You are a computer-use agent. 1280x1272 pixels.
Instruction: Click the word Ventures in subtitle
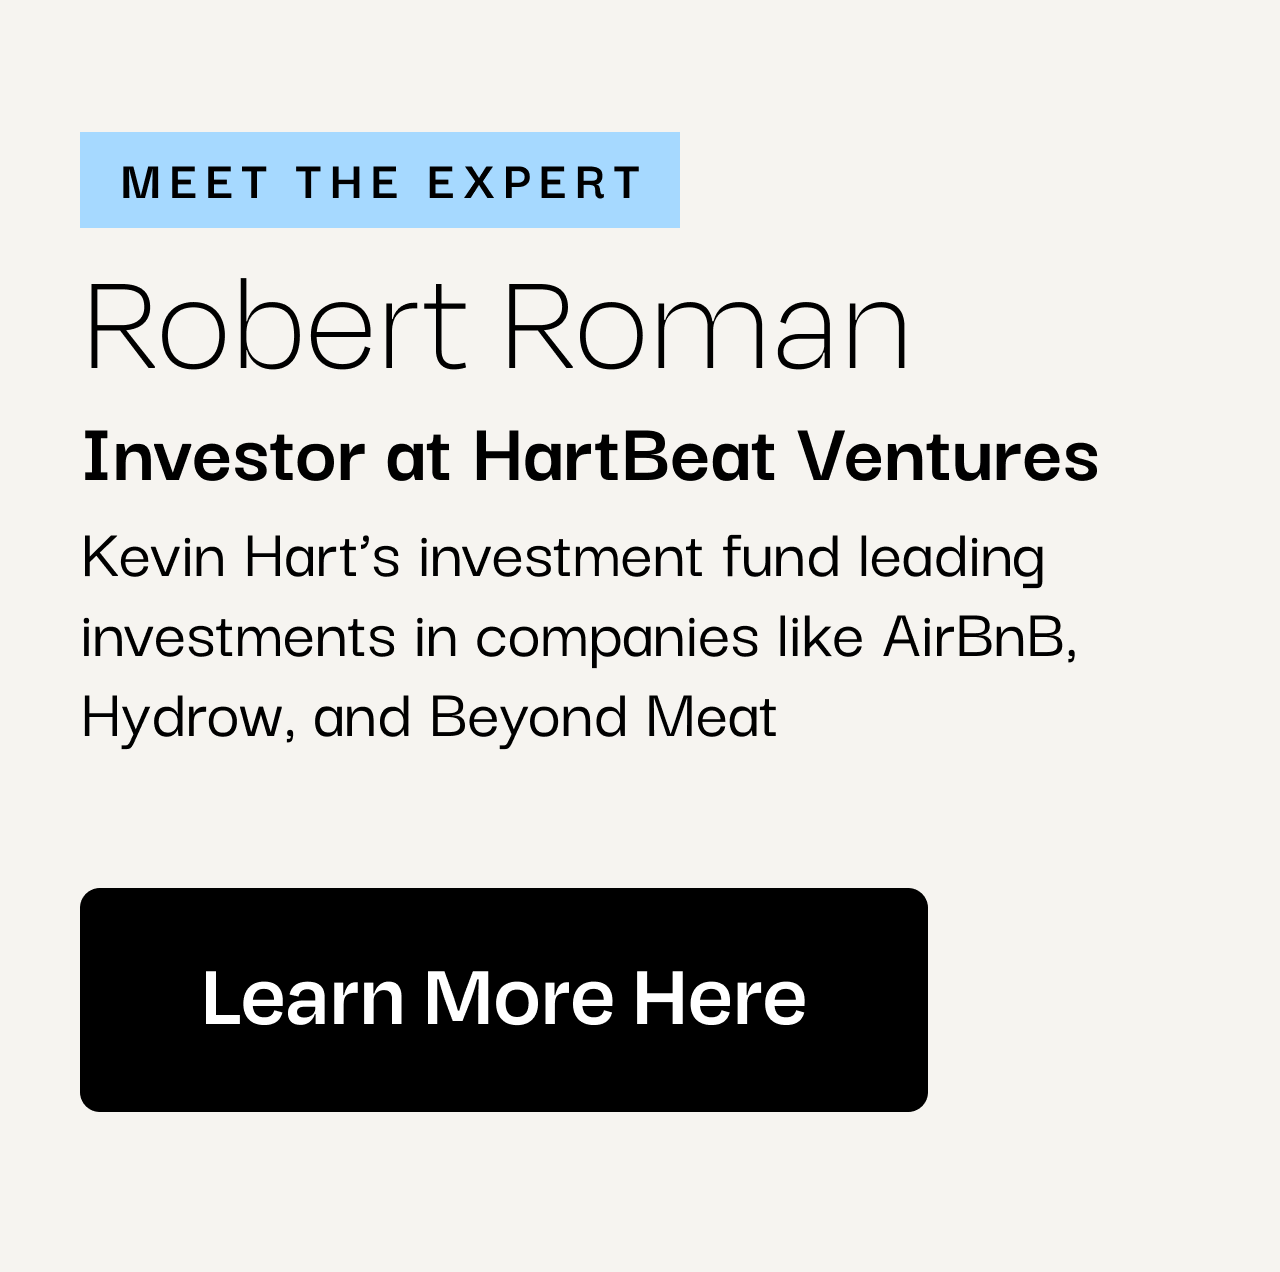click(948, 456)
